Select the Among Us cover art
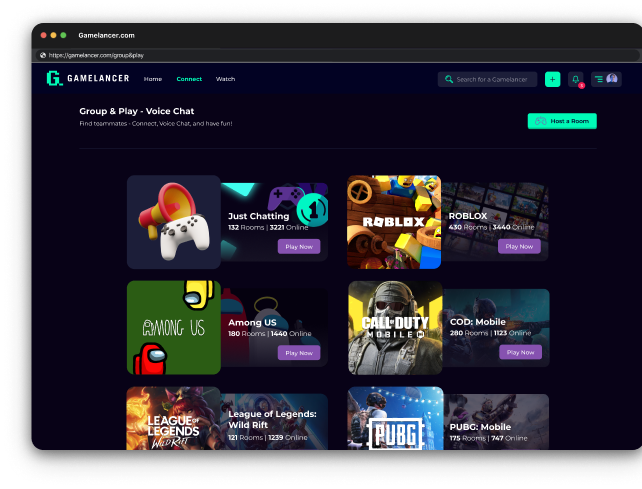Screen dimensions: 642x489 [173, 327]
